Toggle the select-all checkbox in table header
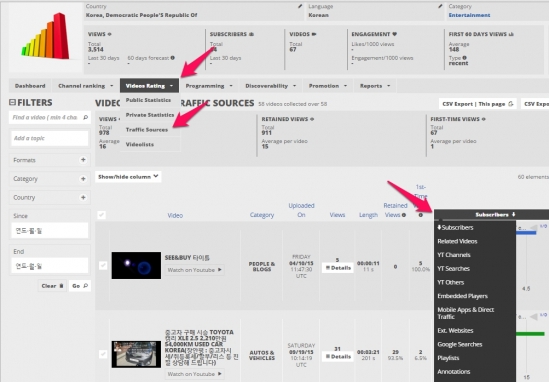This screenshot has height=382, width=549. point(102,215)
